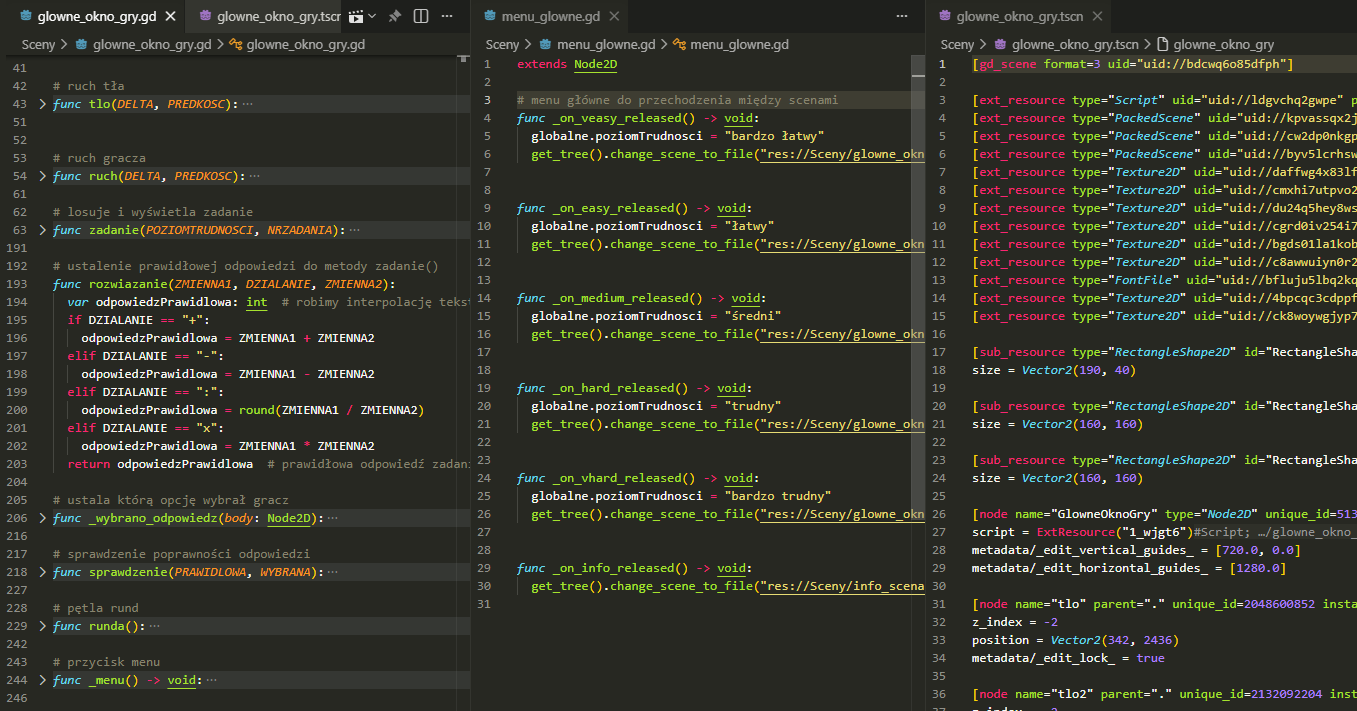Open the ellipsis menu of the menu_glowne.gd editor group
Image resolution: width=1357 pixels, height=711 pixels.
click(x=904, y=17)
